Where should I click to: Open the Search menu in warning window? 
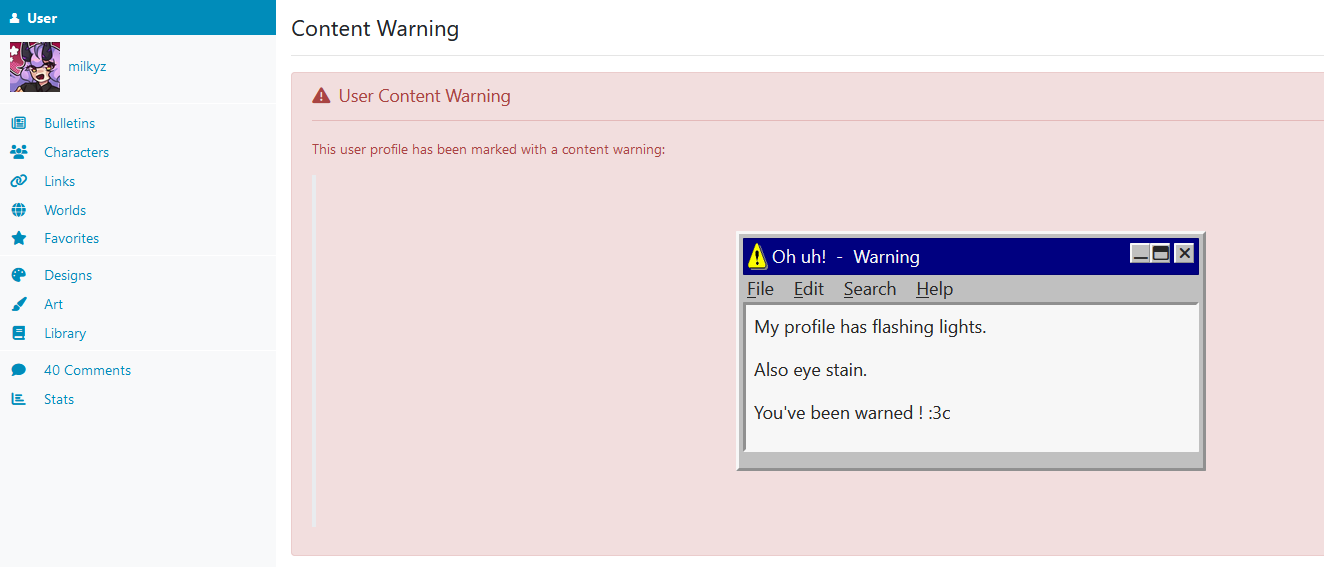pos(870,289)
